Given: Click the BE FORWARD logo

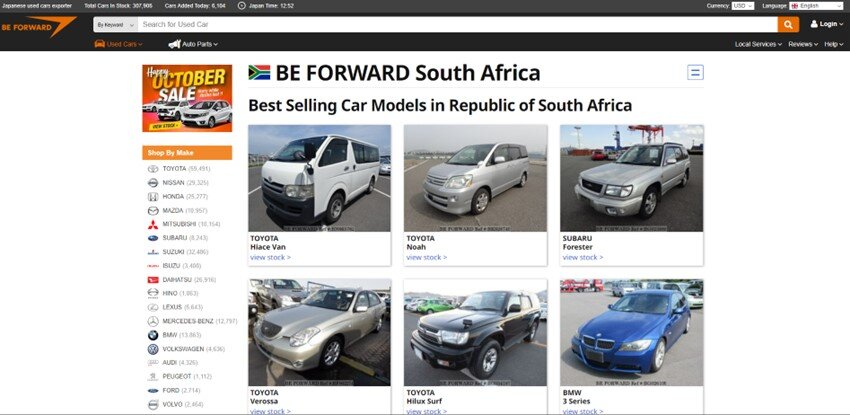Looking at the screenshot, I should pyautogui.click(x=38, y=26).
